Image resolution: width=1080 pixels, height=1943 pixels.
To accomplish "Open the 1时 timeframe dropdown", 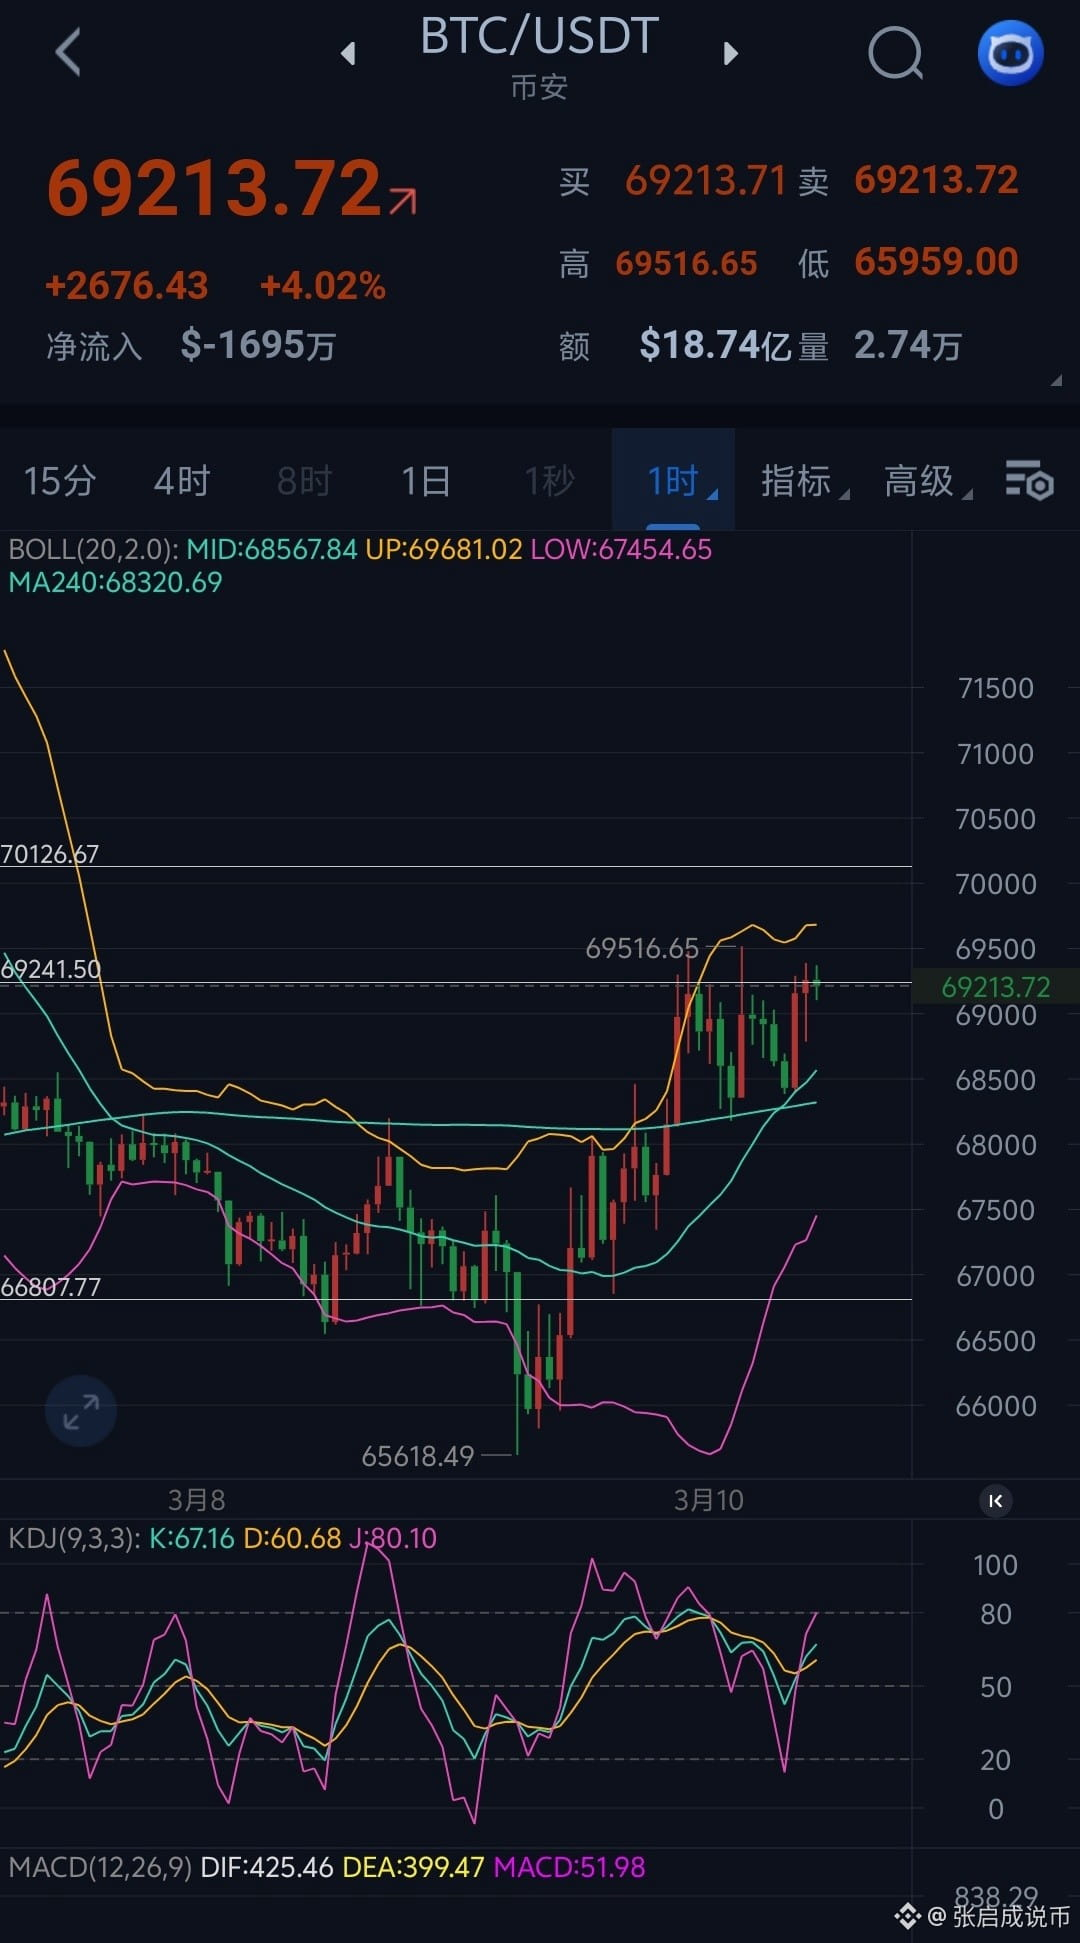I will coord(673,479).
